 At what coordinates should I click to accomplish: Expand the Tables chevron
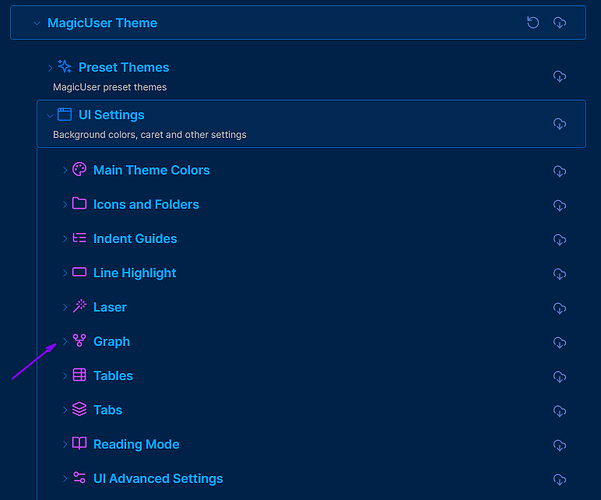point(65,376)
